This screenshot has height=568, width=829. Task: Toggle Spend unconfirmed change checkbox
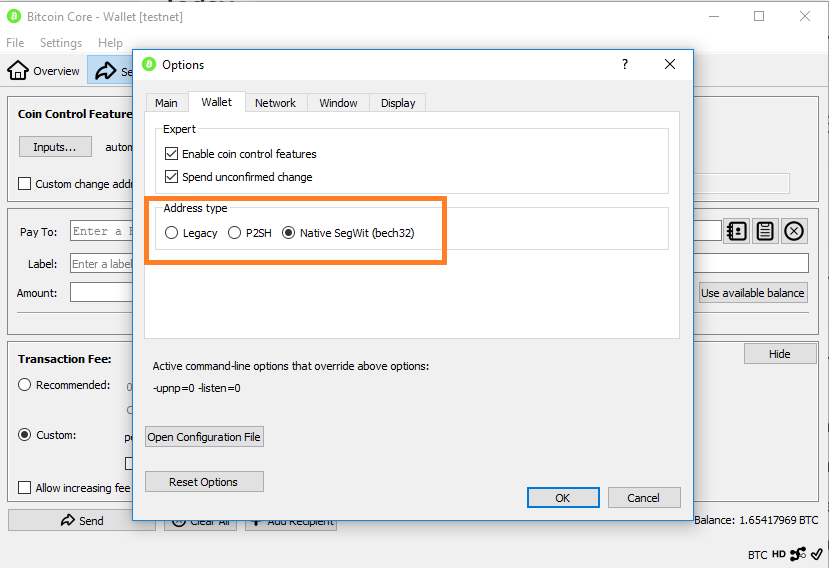(x=174, y=177)
